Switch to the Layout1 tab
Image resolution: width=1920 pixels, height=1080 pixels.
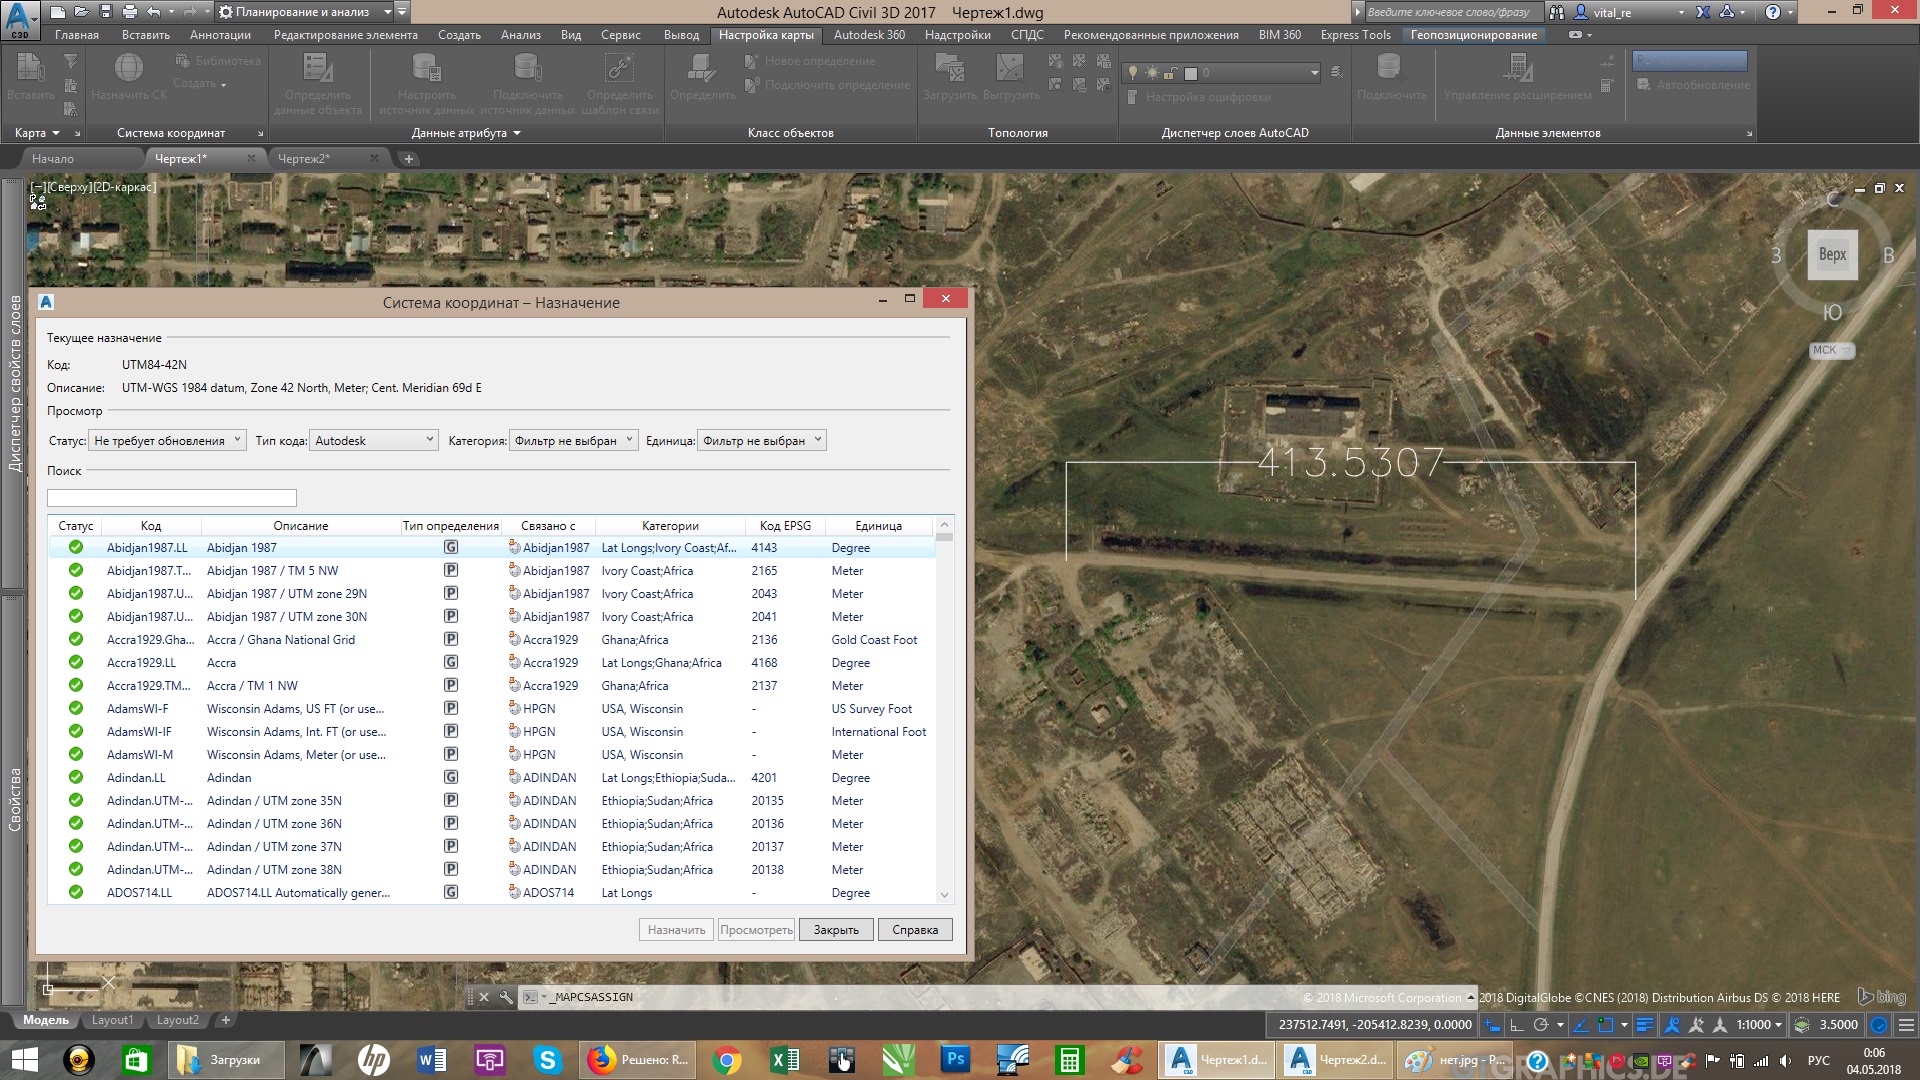tap(112, 1021)
